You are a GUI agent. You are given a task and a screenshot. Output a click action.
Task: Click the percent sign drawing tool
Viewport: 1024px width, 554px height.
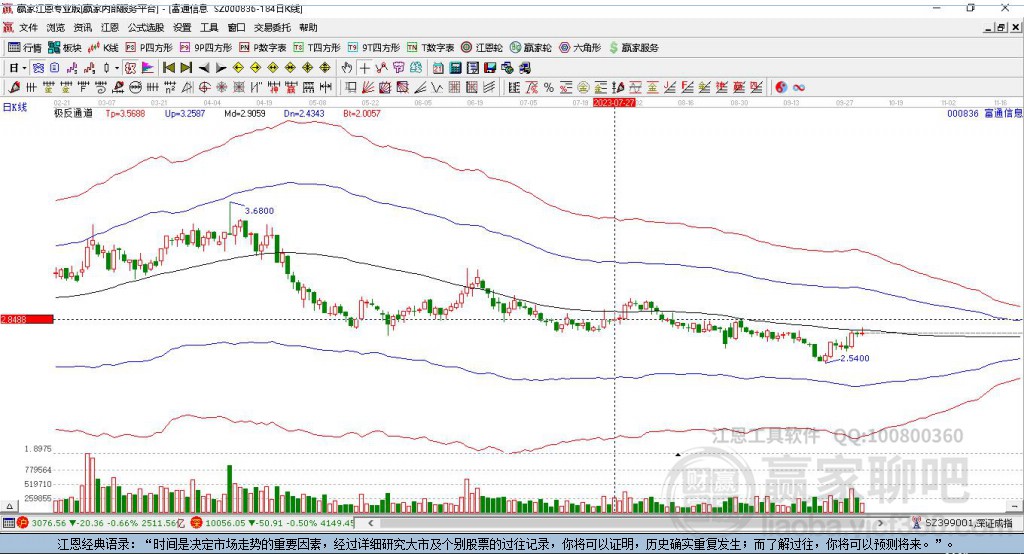pyautogui.click(x=549, y=88)
